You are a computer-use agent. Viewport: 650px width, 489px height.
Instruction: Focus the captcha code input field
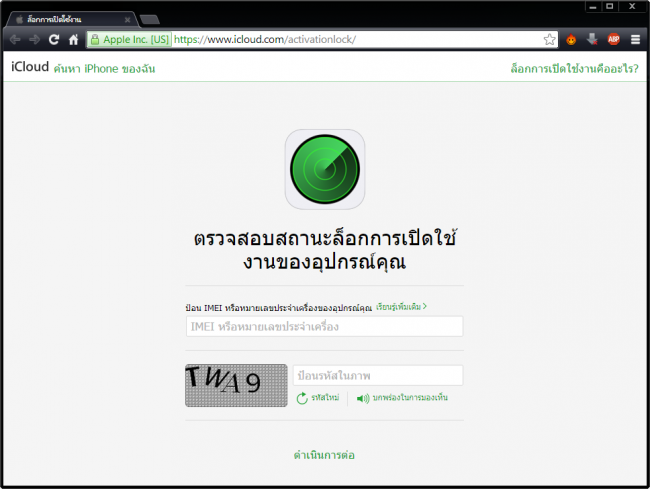pos(378,375)
